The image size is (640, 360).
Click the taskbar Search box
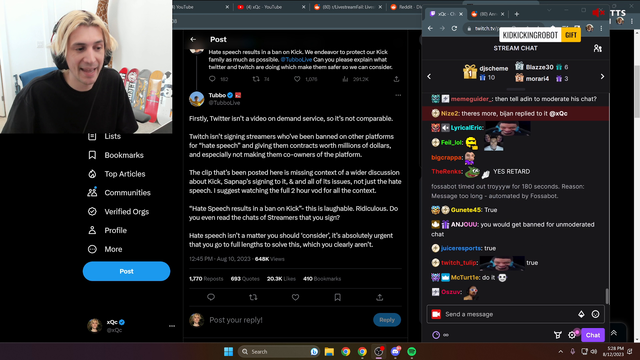[278, 351]
